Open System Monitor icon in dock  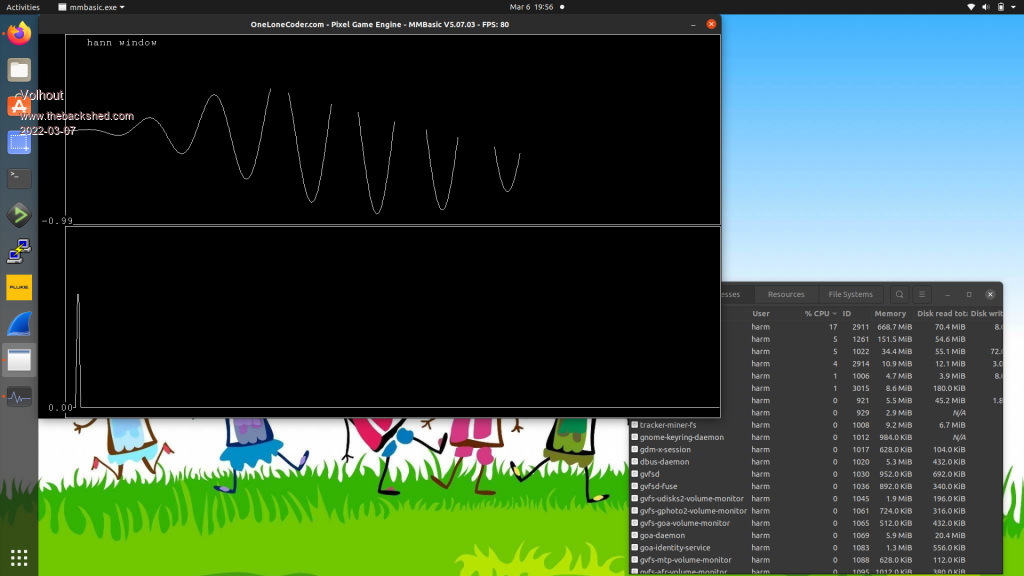coord(19,397)
